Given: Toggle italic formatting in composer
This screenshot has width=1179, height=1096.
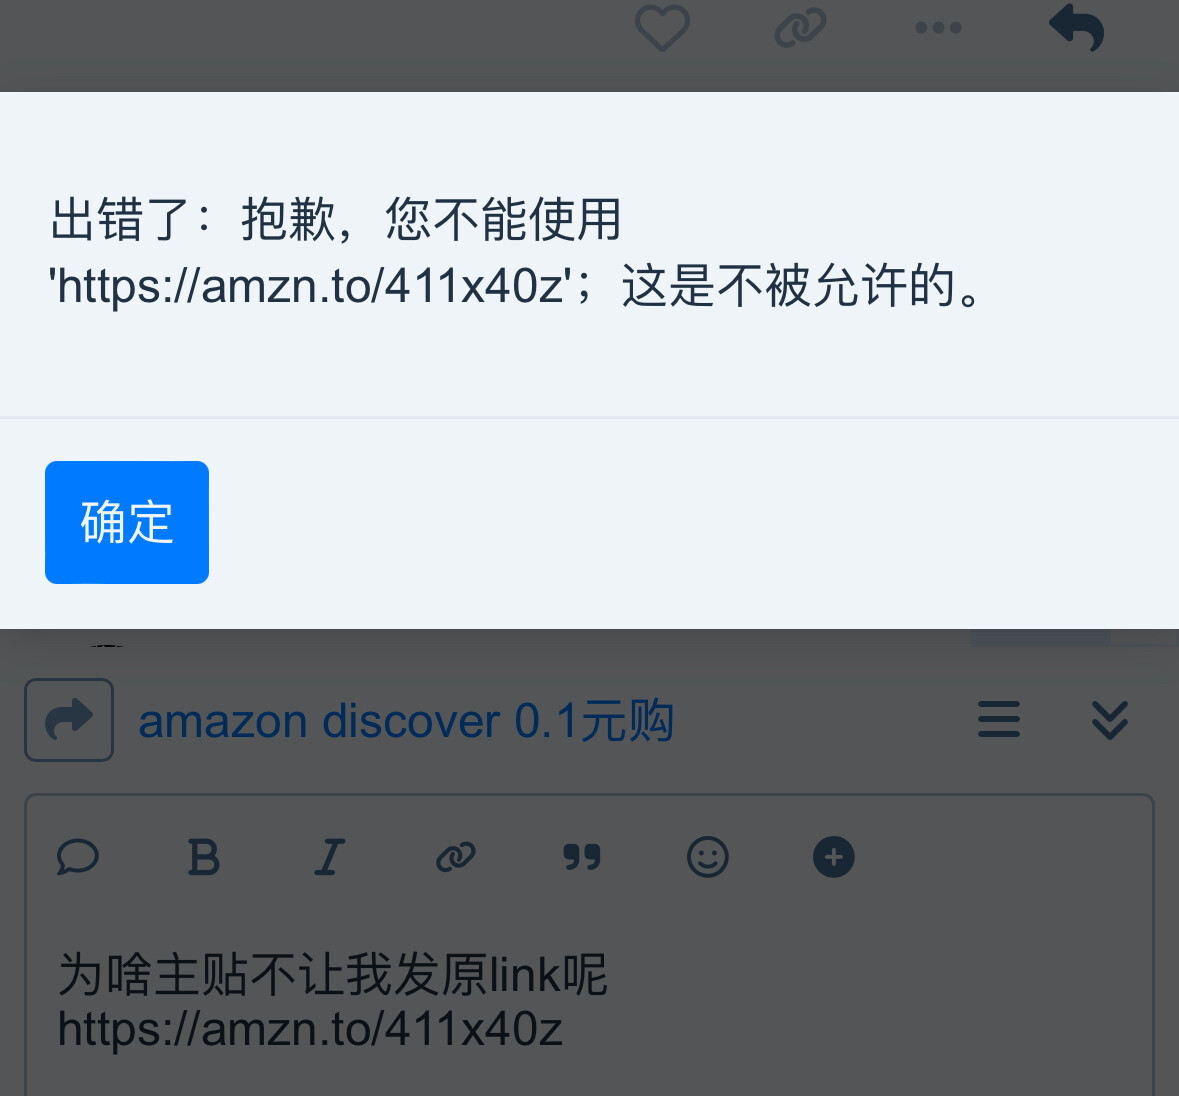Looking at the screenshot, I should pos(329,857).
